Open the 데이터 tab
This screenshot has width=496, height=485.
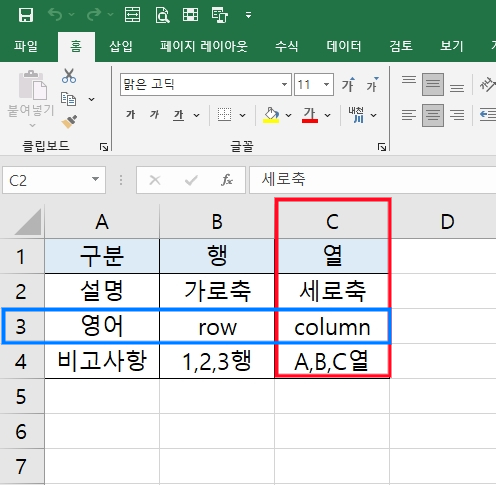[x=344, y=46]
